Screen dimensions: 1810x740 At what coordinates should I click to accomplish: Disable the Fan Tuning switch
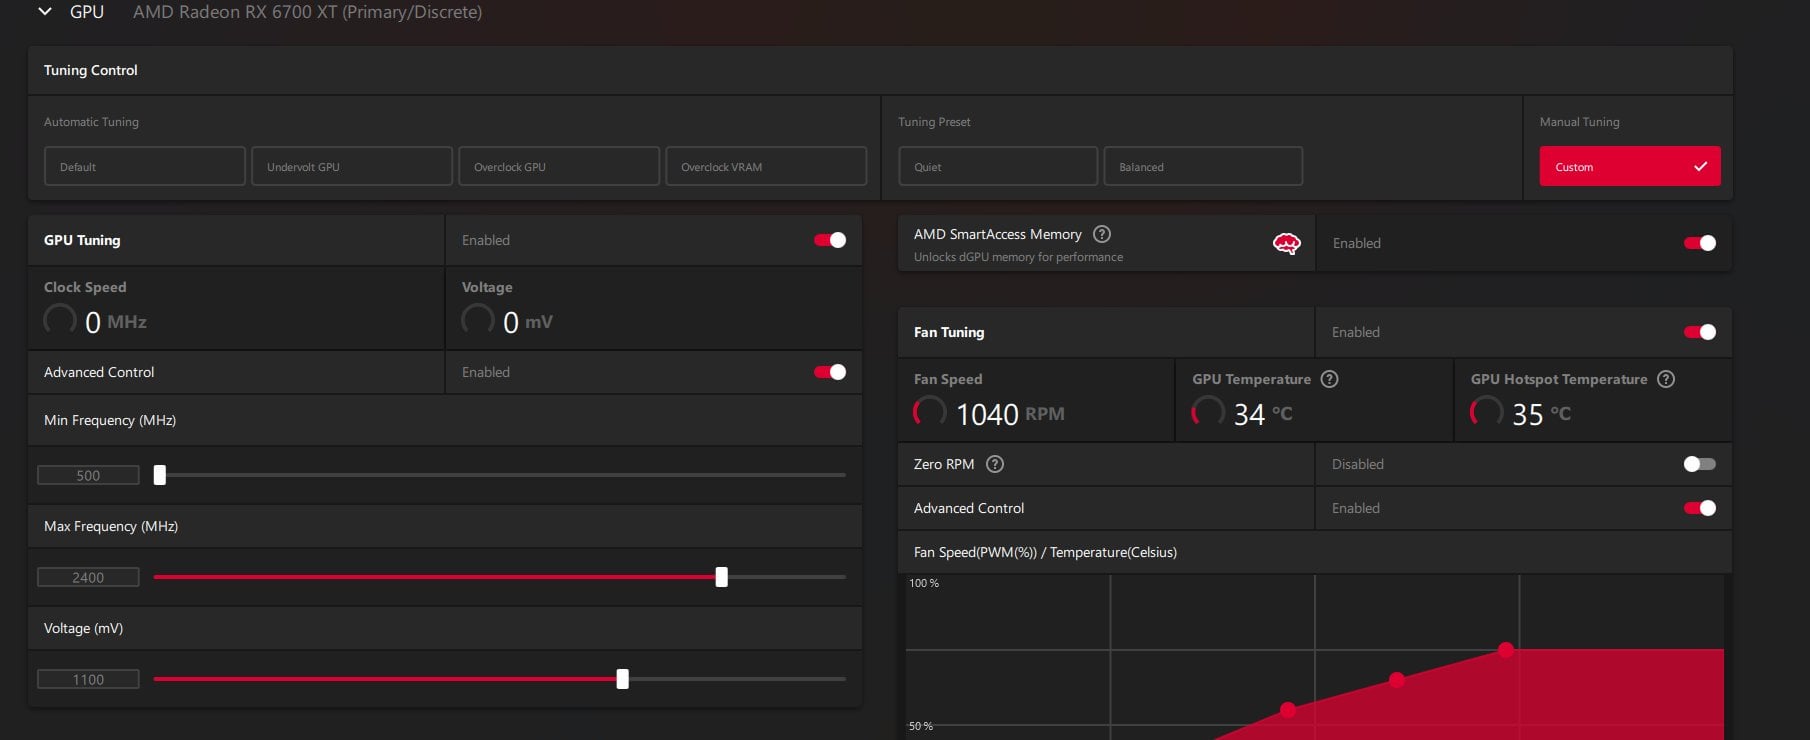(x=1700, y=332)
